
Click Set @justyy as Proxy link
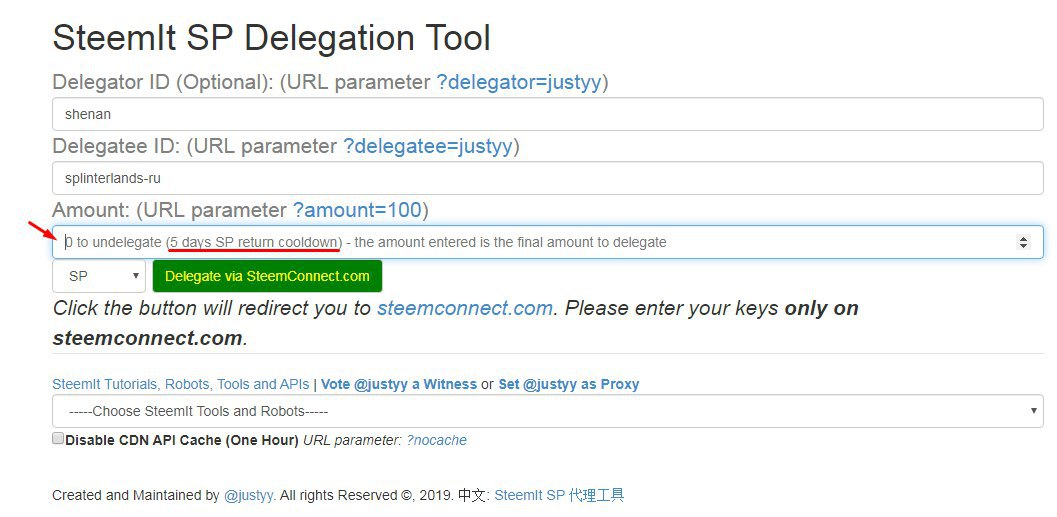coord(569,385)
